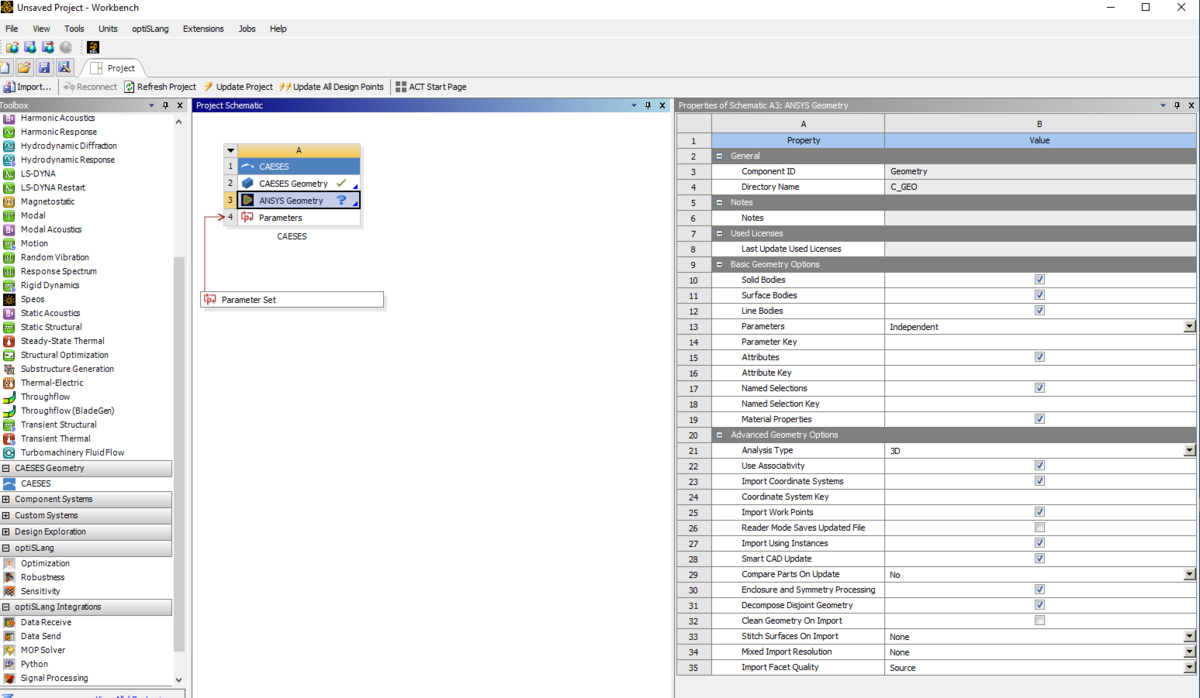The width and height of the screenshot is (1200, 698).
Task: Toggle the Surface Bodies checkbox
Action: click(1040, 295)
